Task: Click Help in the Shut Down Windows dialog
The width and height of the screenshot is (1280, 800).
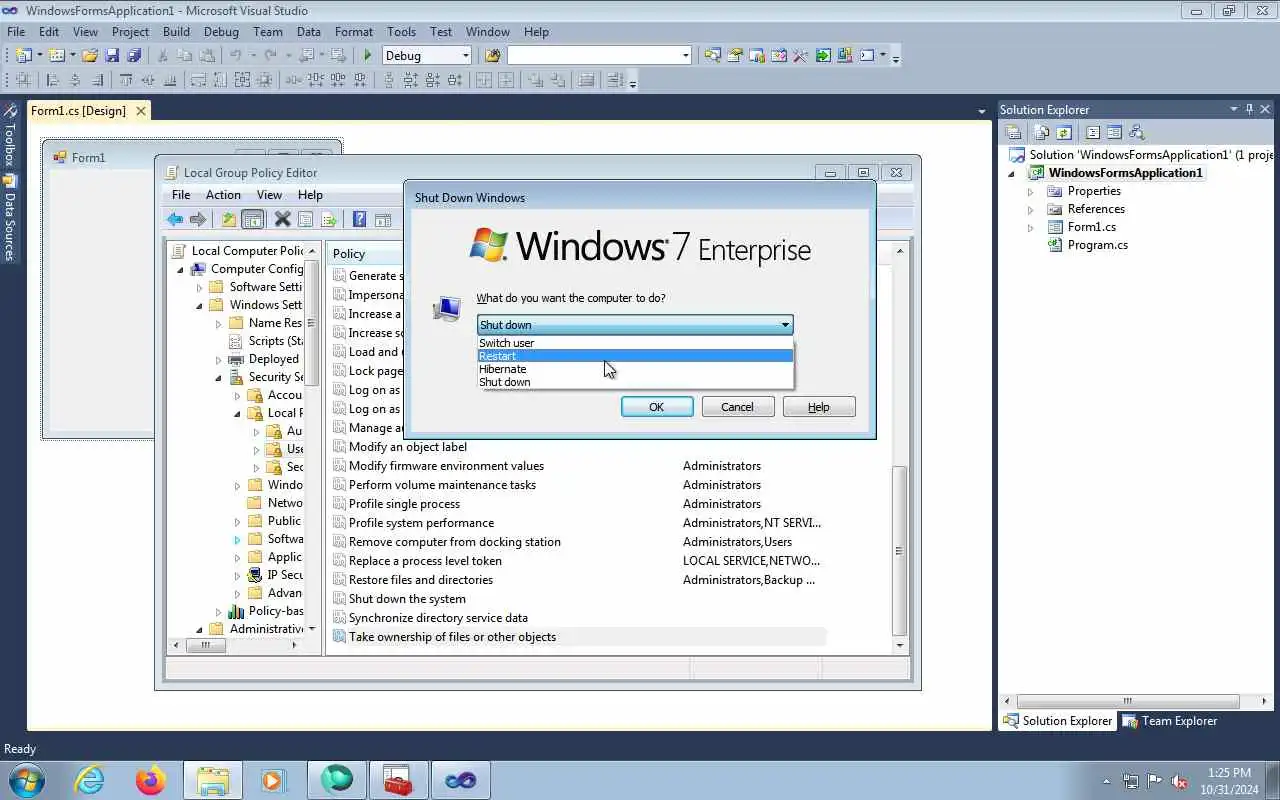Action: click(819, 407)
